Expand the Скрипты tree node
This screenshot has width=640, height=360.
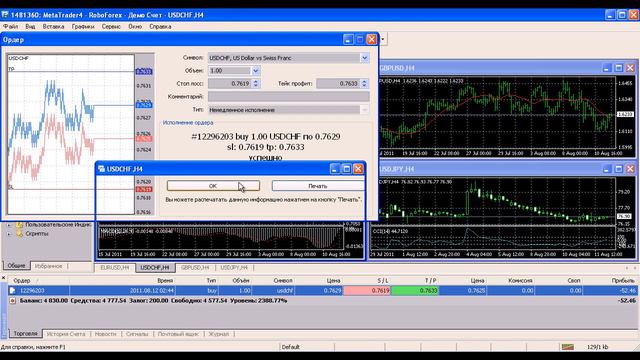pos(9,234)
